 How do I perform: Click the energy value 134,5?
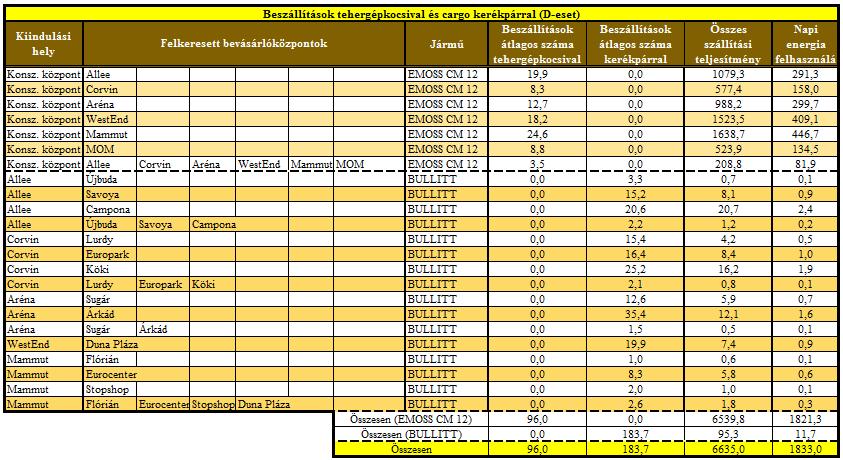coord(805,149)
